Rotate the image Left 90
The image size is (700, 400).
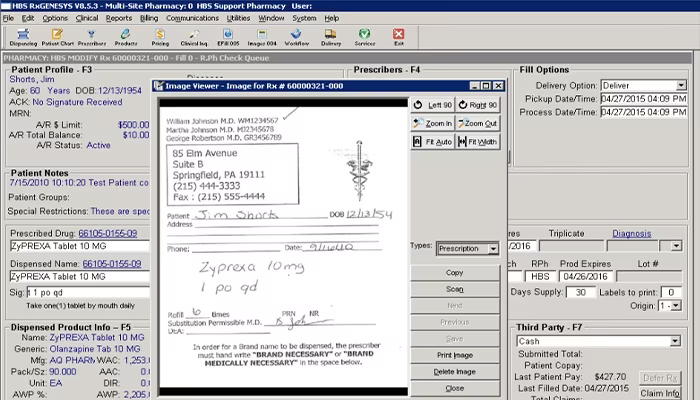pos(432,105)
